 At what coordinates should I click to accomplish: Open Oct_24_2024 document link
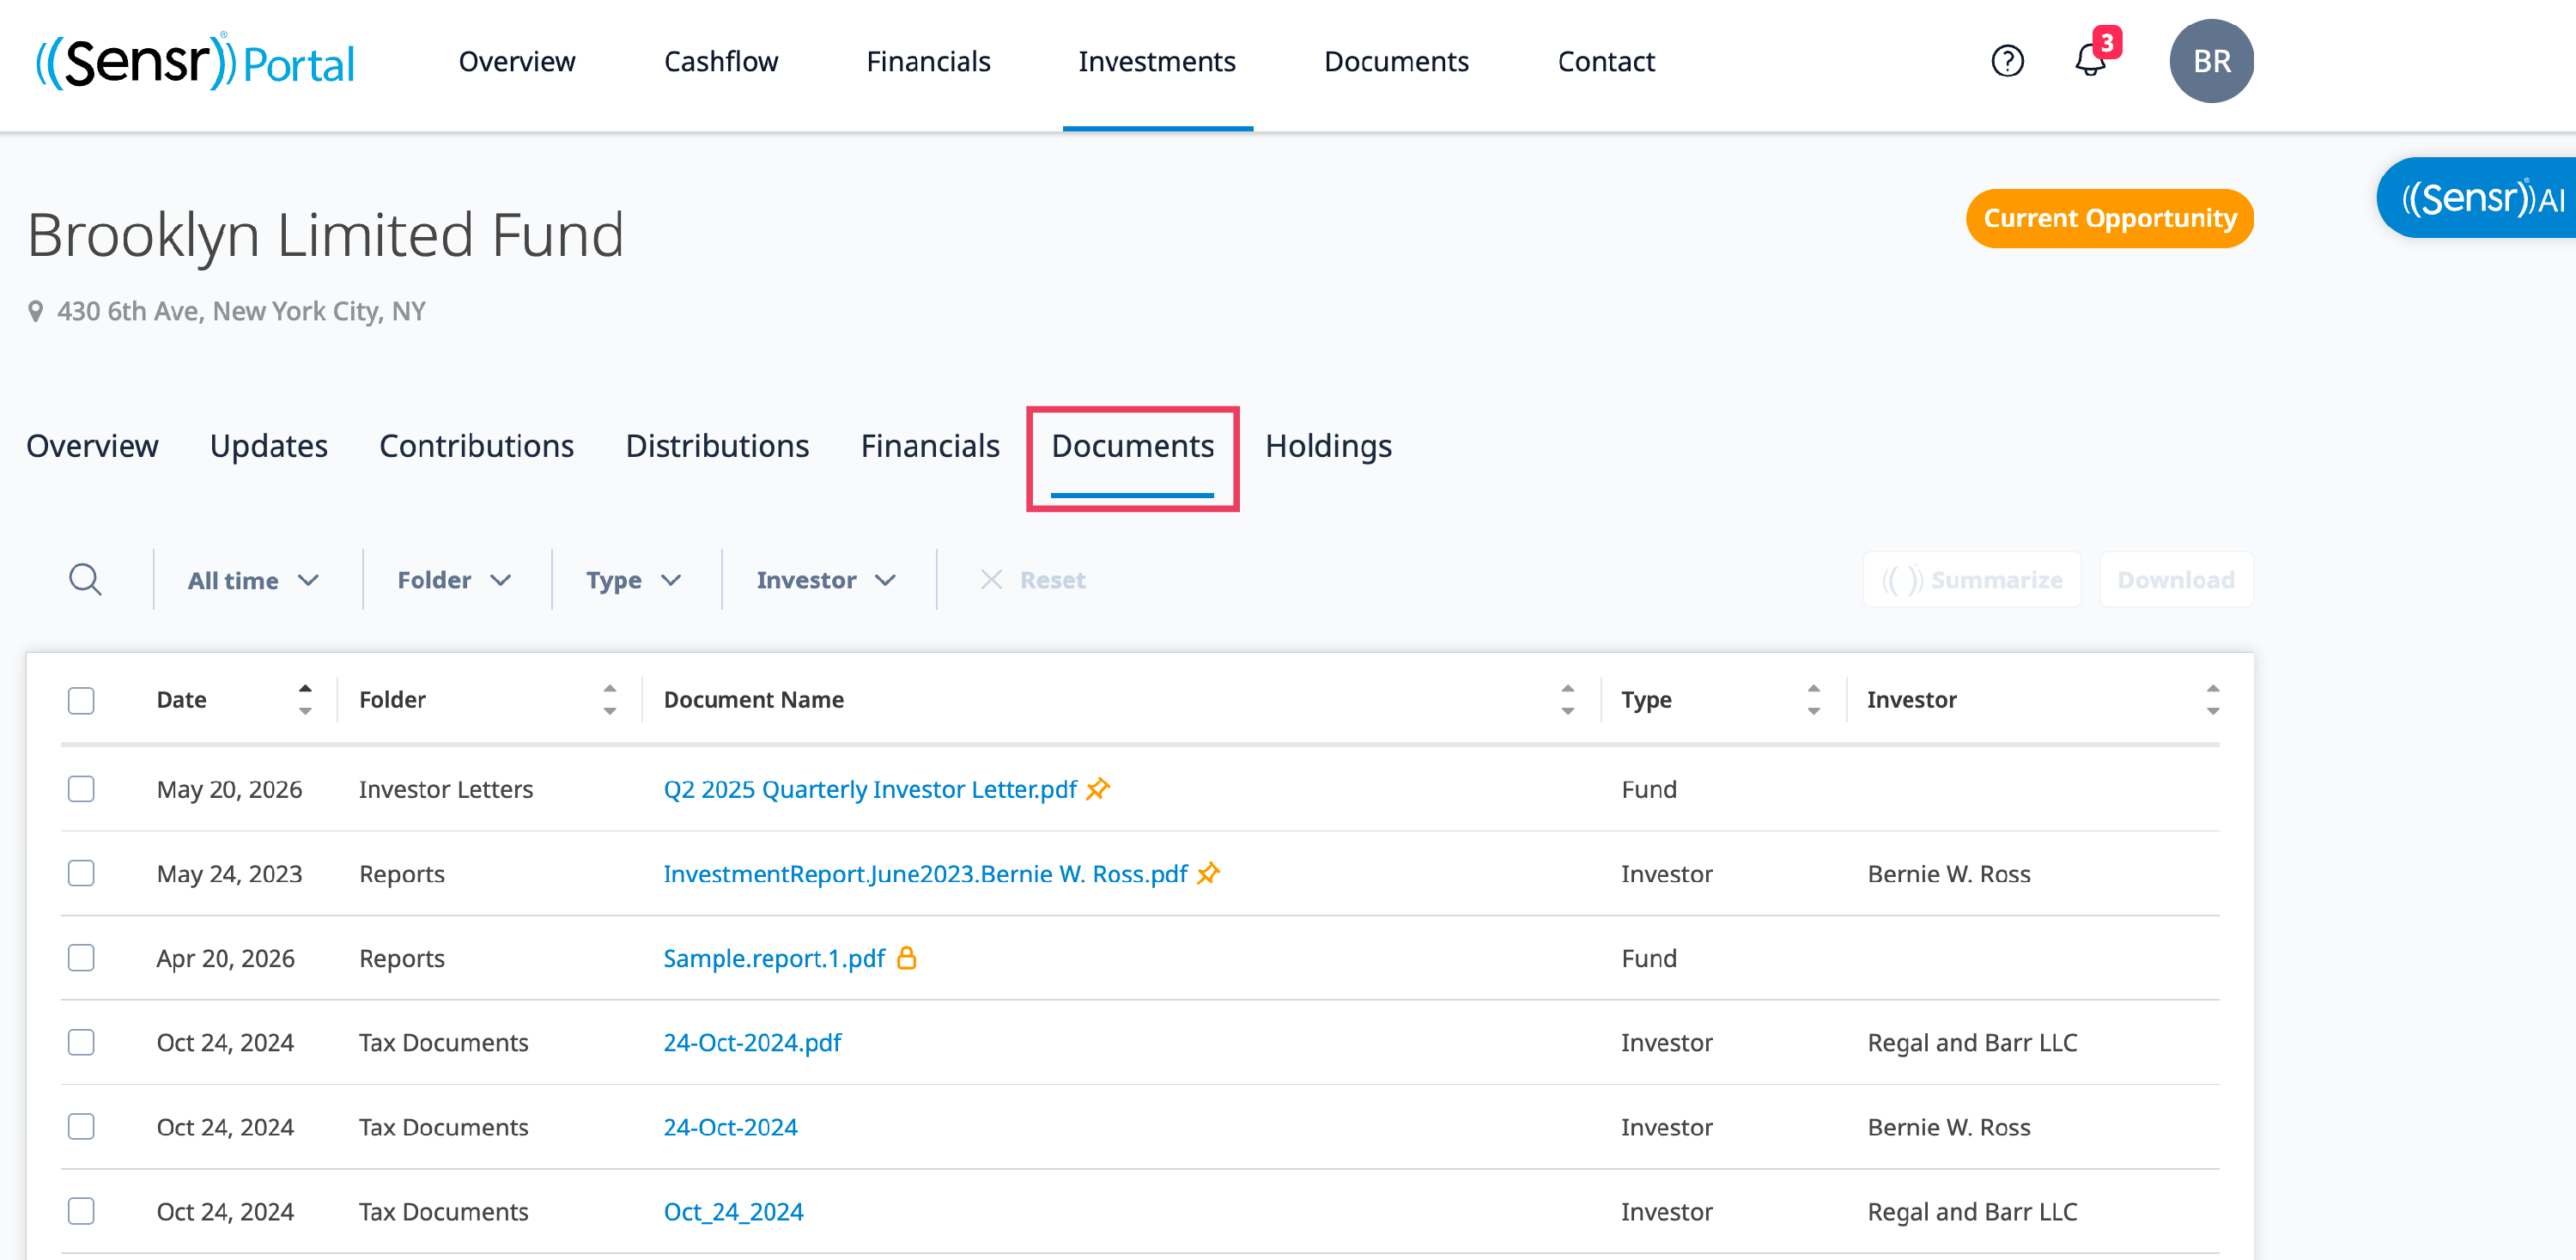(733, 1211)
